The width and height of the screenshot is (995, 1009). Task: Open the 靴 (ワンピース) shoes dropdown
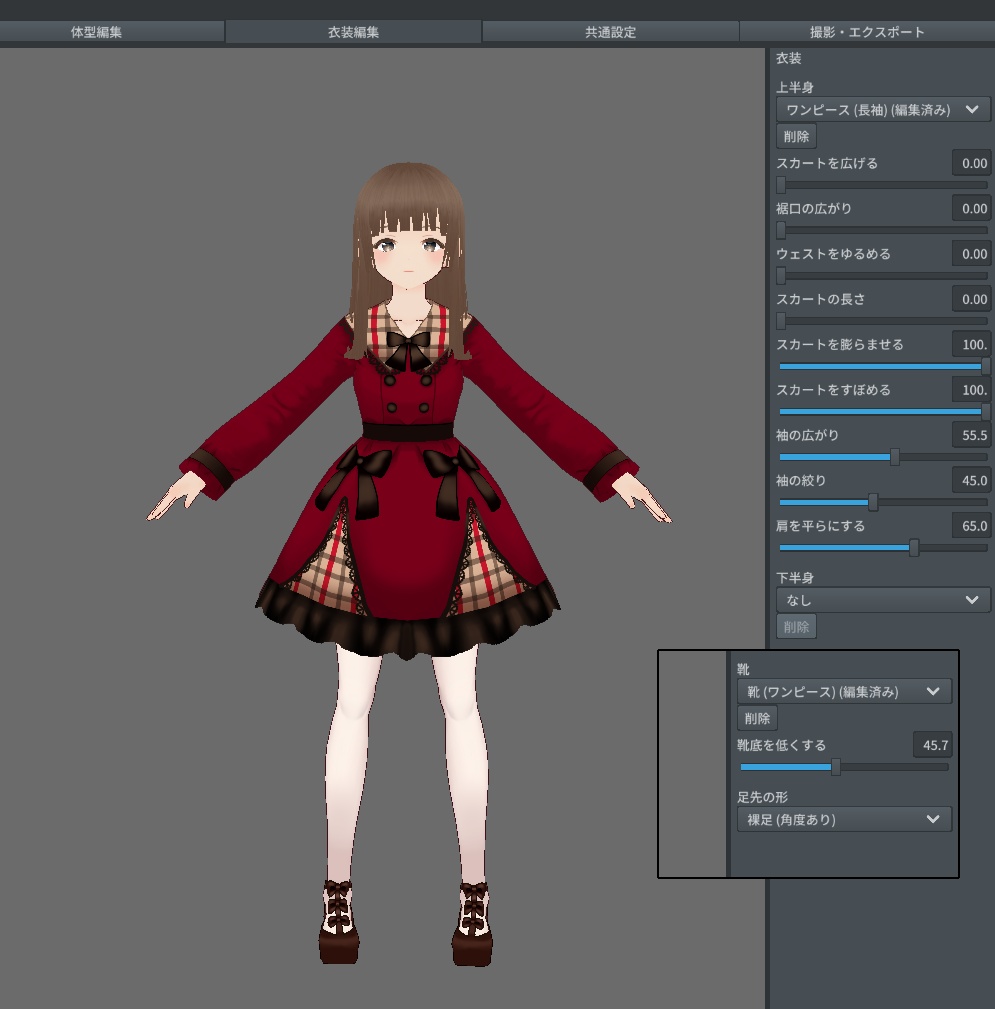[843, 691]
